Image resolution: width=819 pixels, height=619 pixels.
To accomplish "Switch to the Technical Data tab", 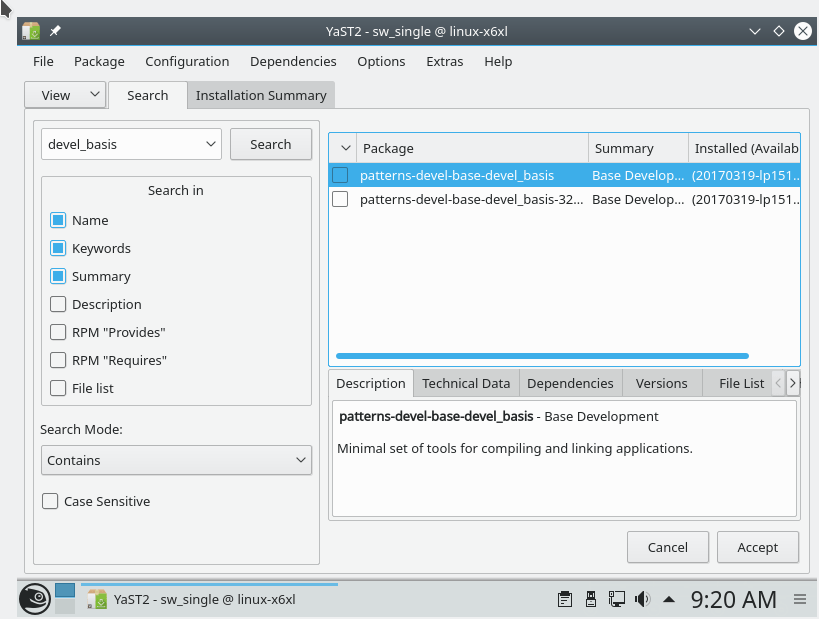I will 466,383.
